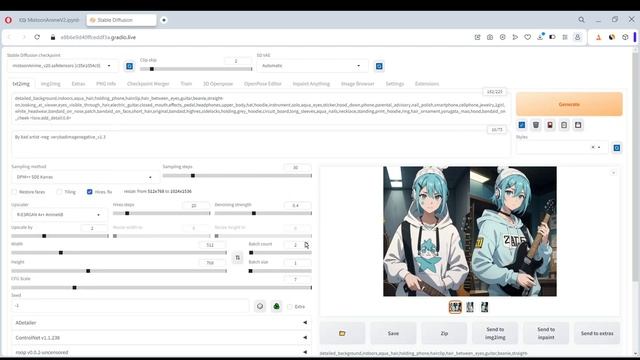Show extra networks (red card icon)
This screenshot has height=360, width=640.
[550, 125]
